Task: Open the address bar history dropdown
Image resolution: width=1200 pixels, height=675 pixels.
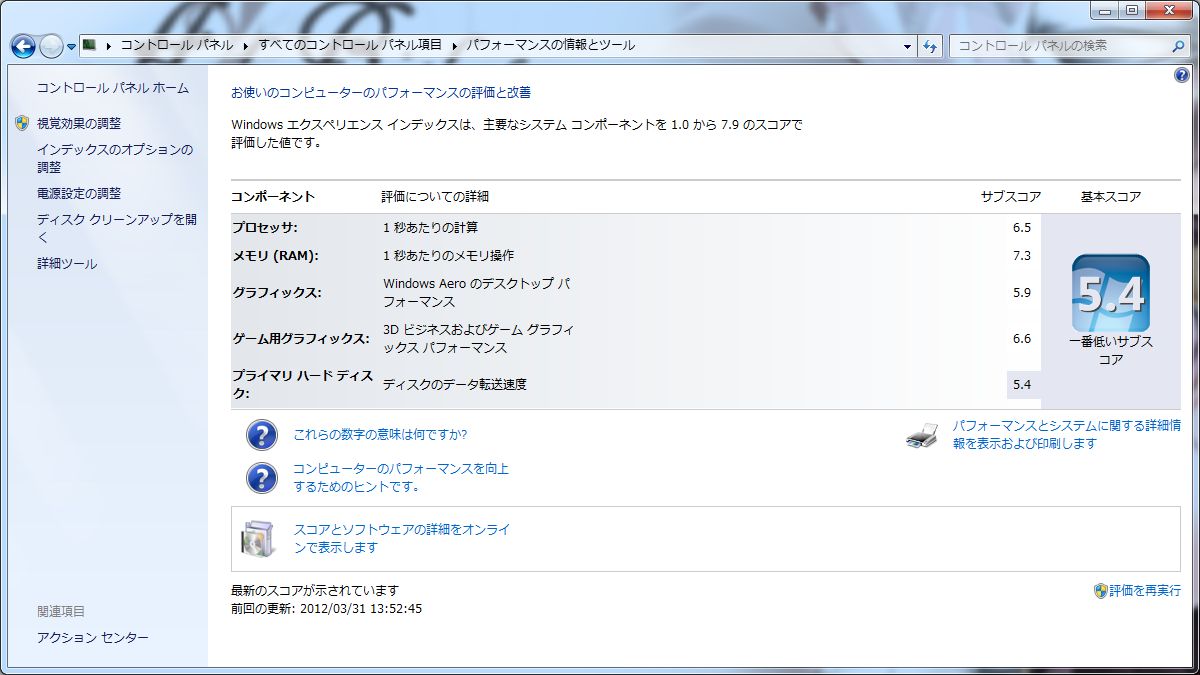Action: coord(907,46)
